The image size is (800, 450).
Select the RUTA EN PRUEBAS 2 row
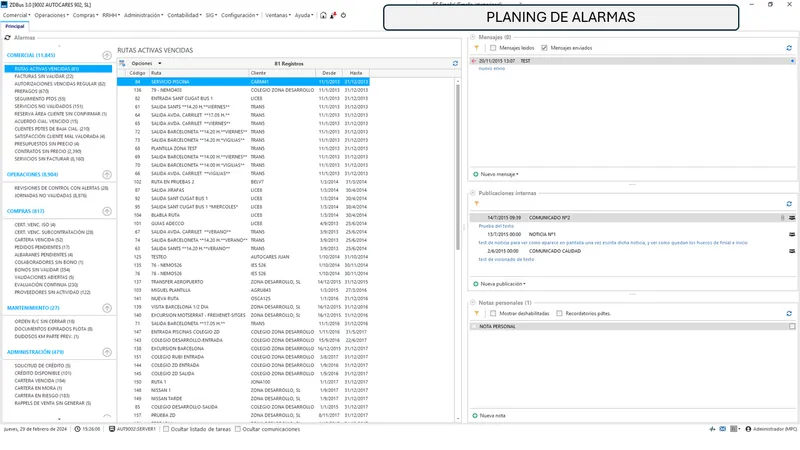pyautogui.click(x=243, y=182)
